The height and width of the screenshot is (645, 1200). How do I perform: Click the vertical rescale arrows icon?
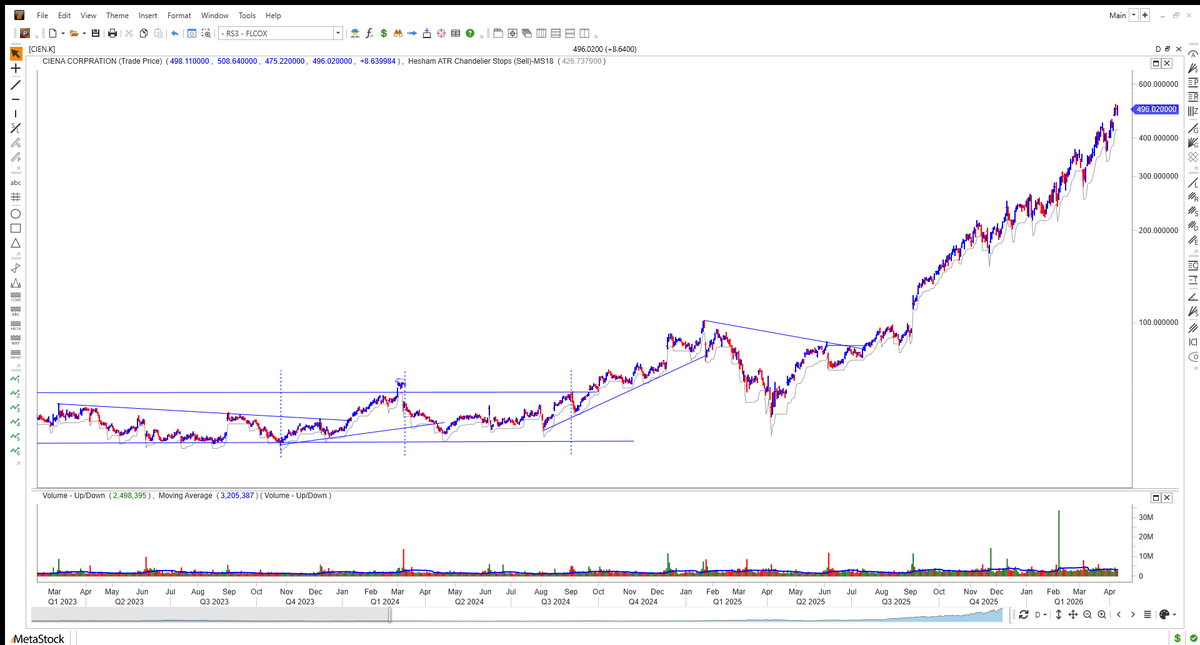pyautogui.click(x=1059, y=614)
